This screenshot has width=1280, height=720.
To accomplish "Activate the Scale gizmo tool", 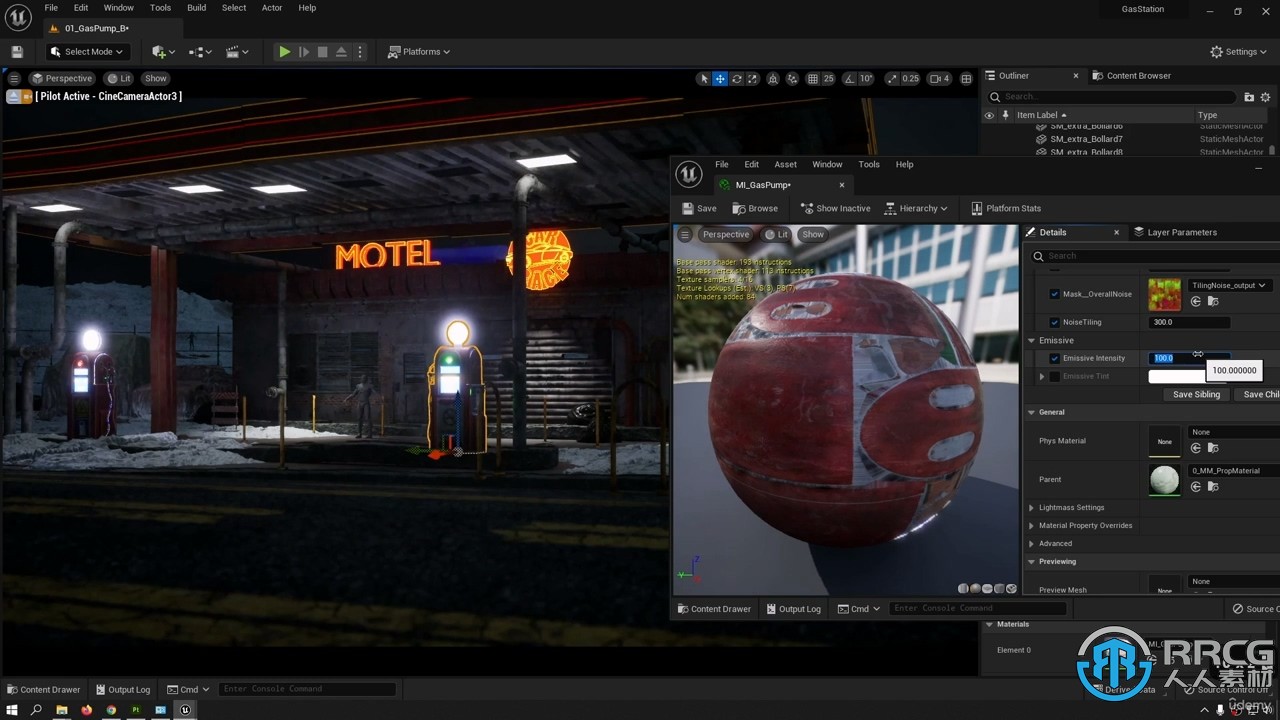I will pyautogui.click(x=753, y=79).
